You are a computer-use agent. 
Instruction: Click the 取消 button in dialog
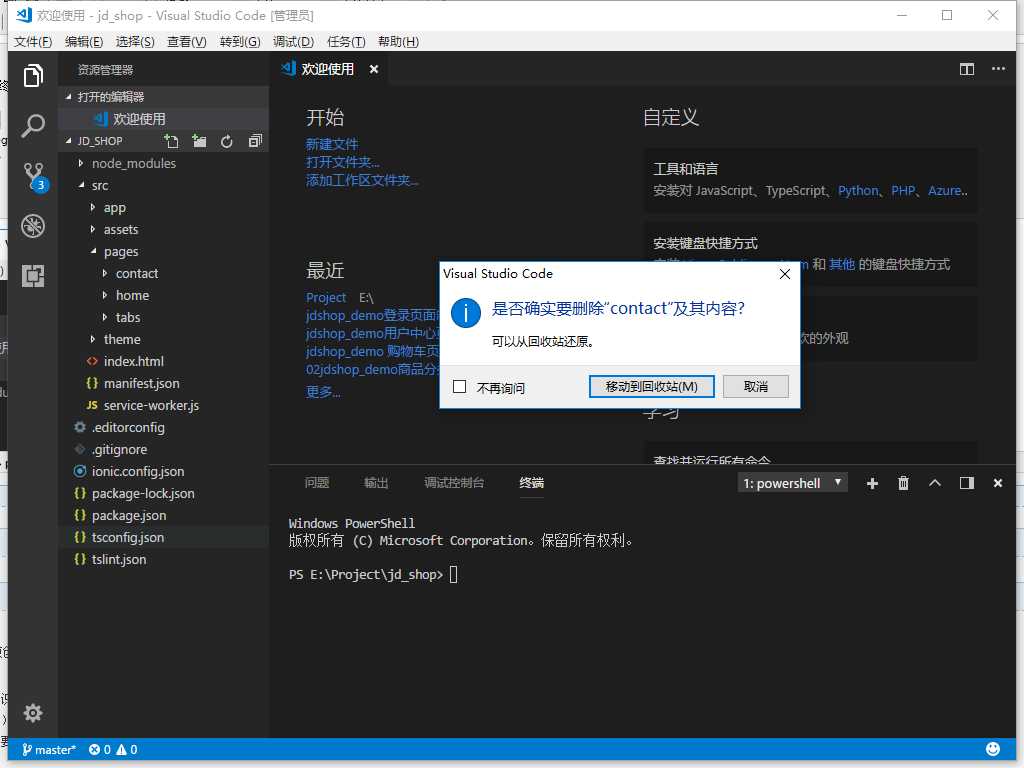click(x=756, y=387)
